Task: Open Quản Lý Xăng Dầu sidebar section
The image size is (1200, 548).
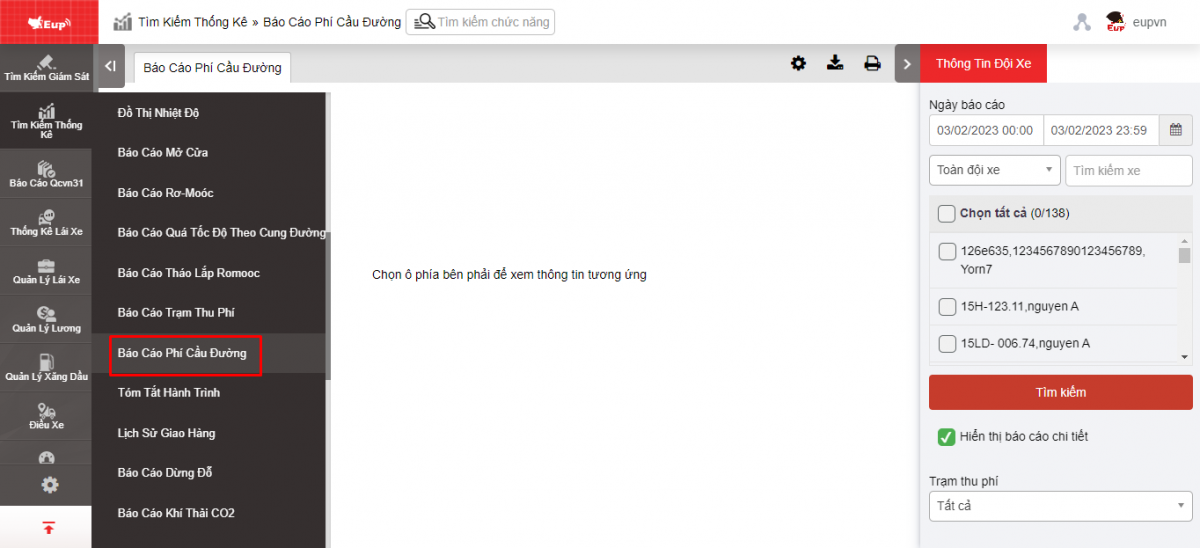Action: pos(46,367)
